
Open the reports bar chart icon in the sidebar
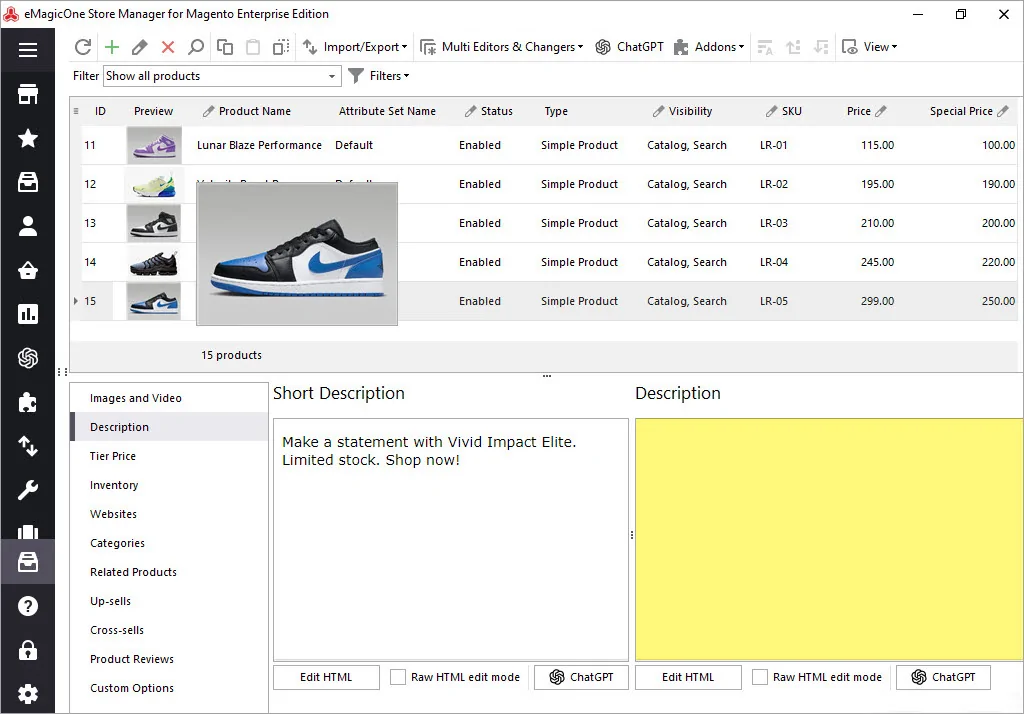click(x=27, y=314)
